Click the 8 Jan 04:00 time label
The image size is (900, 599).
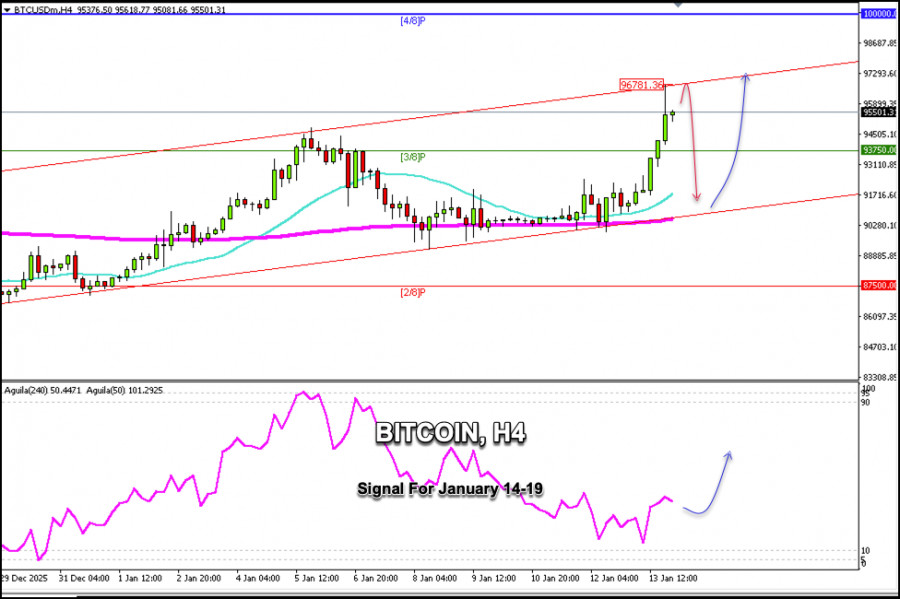pyautogui.click(x=435, y=578)
